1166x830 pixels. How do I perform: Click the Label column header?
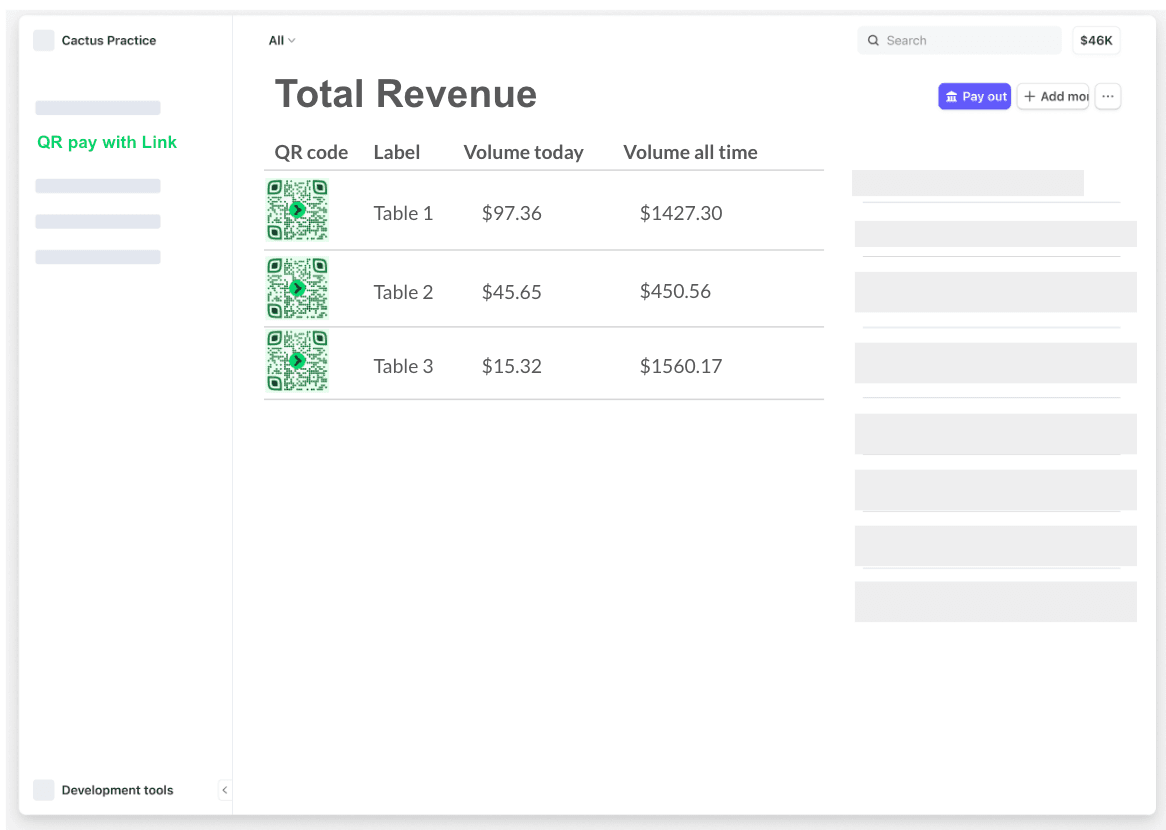(396, 152)
